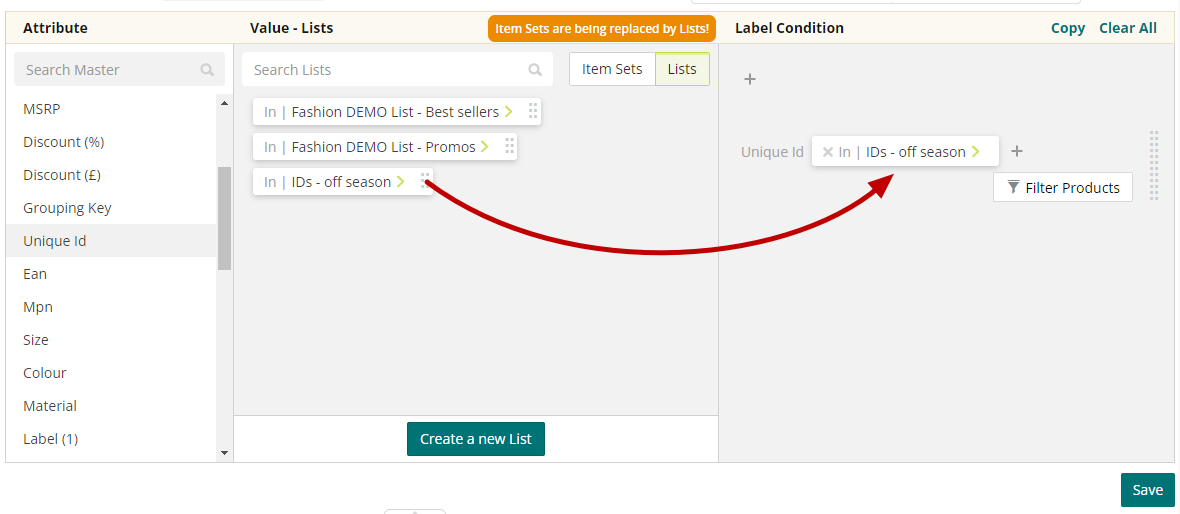Click plus icon next to IDs - off season condition
Viewport: 1180px width, 514px height.
tap(1017, 151)
